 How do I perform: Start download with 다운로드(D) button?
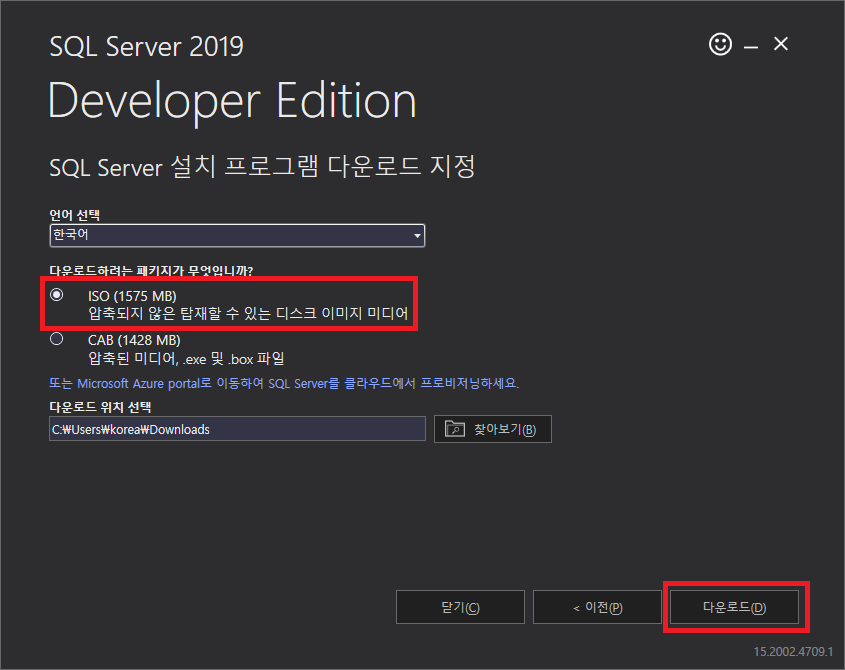tap(734, 607)
